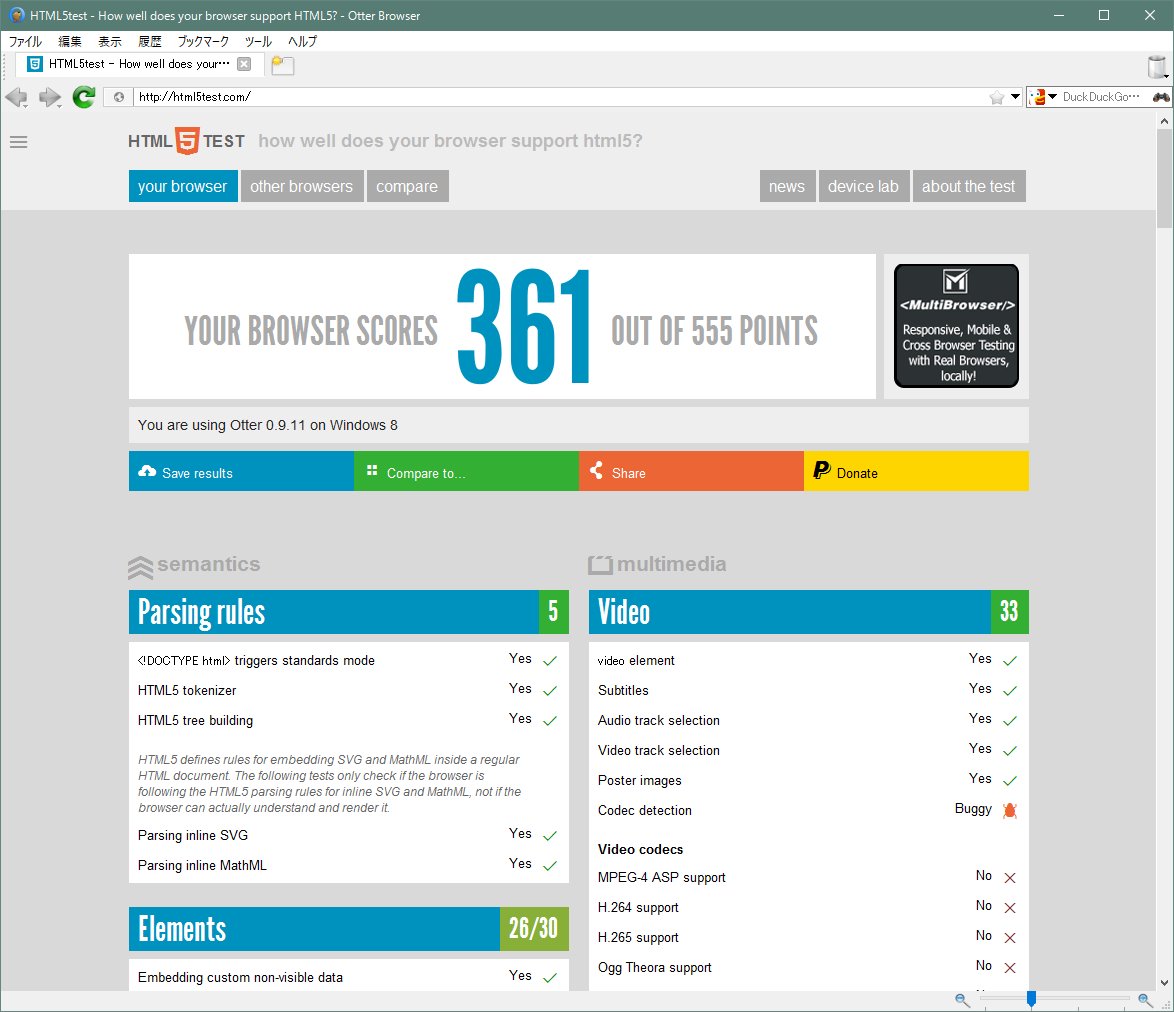
Task: Click the scrollbar up arrow
Action: [x=1164, y=121]
